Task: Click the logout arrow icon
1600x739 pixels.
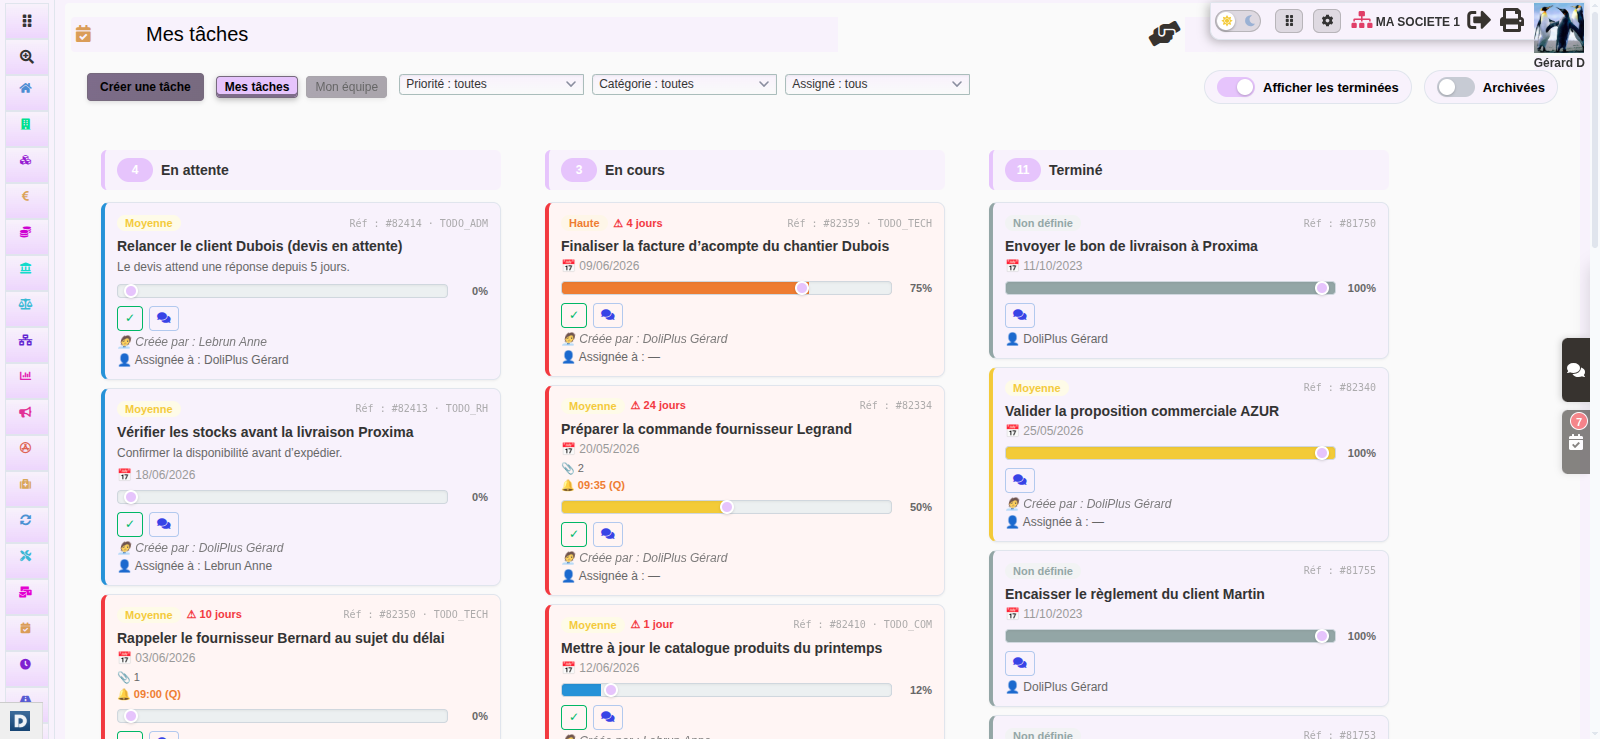Action: coord(1479,20)
